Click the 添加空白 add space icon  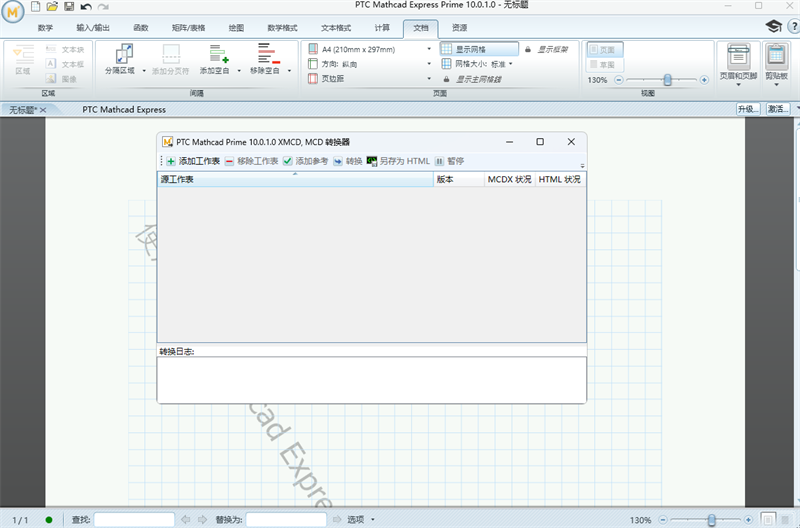219,54
